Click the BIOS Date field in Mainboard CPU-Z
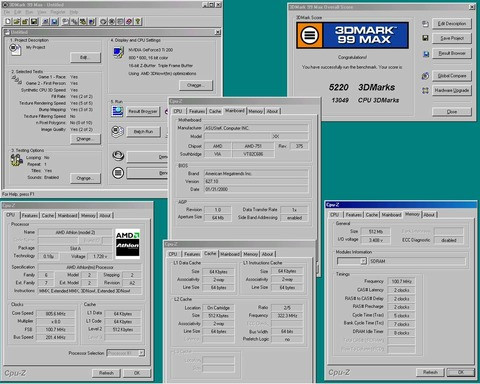This screenshot has height=384, width=480. pos(256,189)
